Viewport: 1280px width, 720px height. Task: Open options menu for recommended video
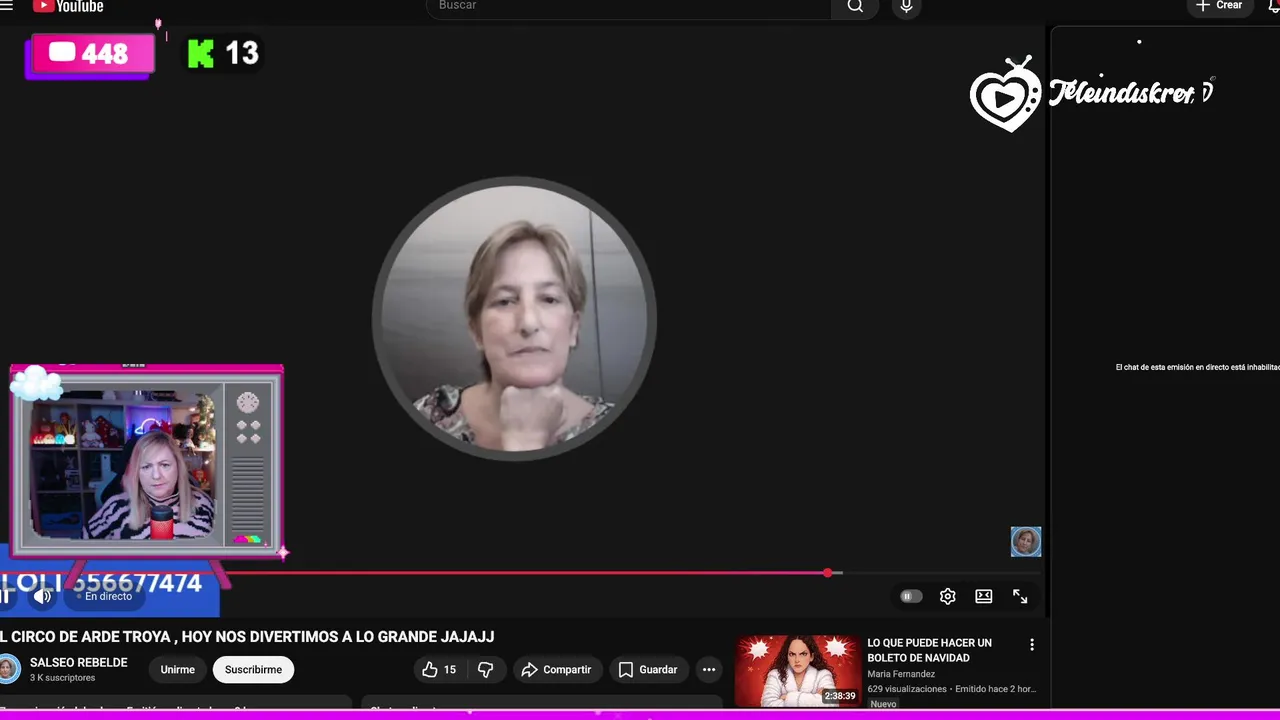1032,645
